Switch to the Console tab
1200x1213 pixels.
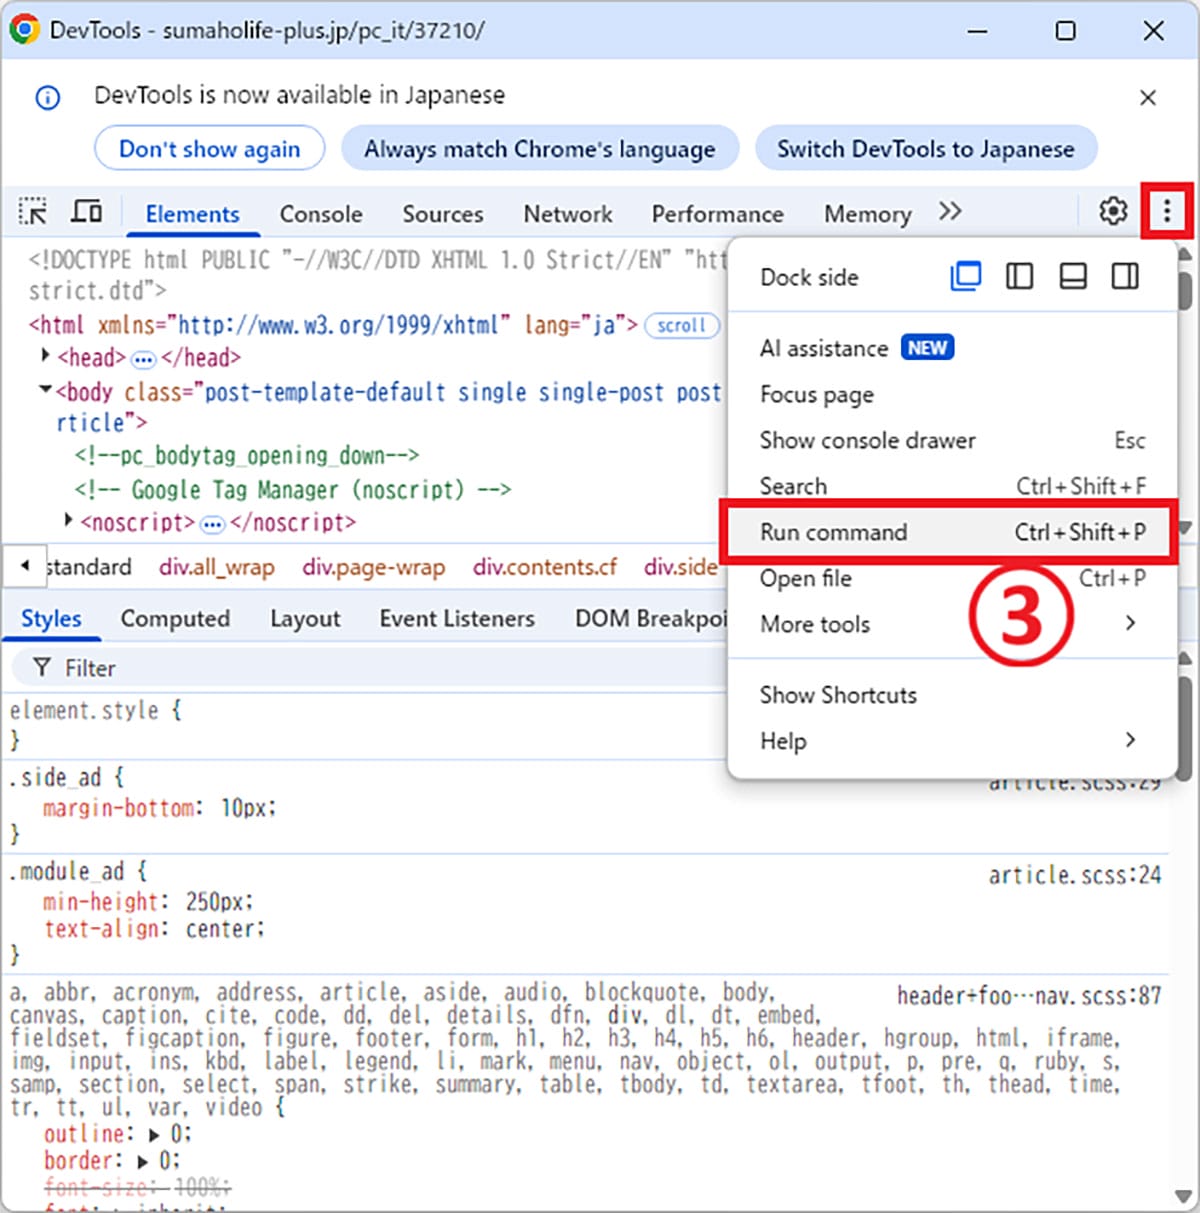tap(321, 214)
